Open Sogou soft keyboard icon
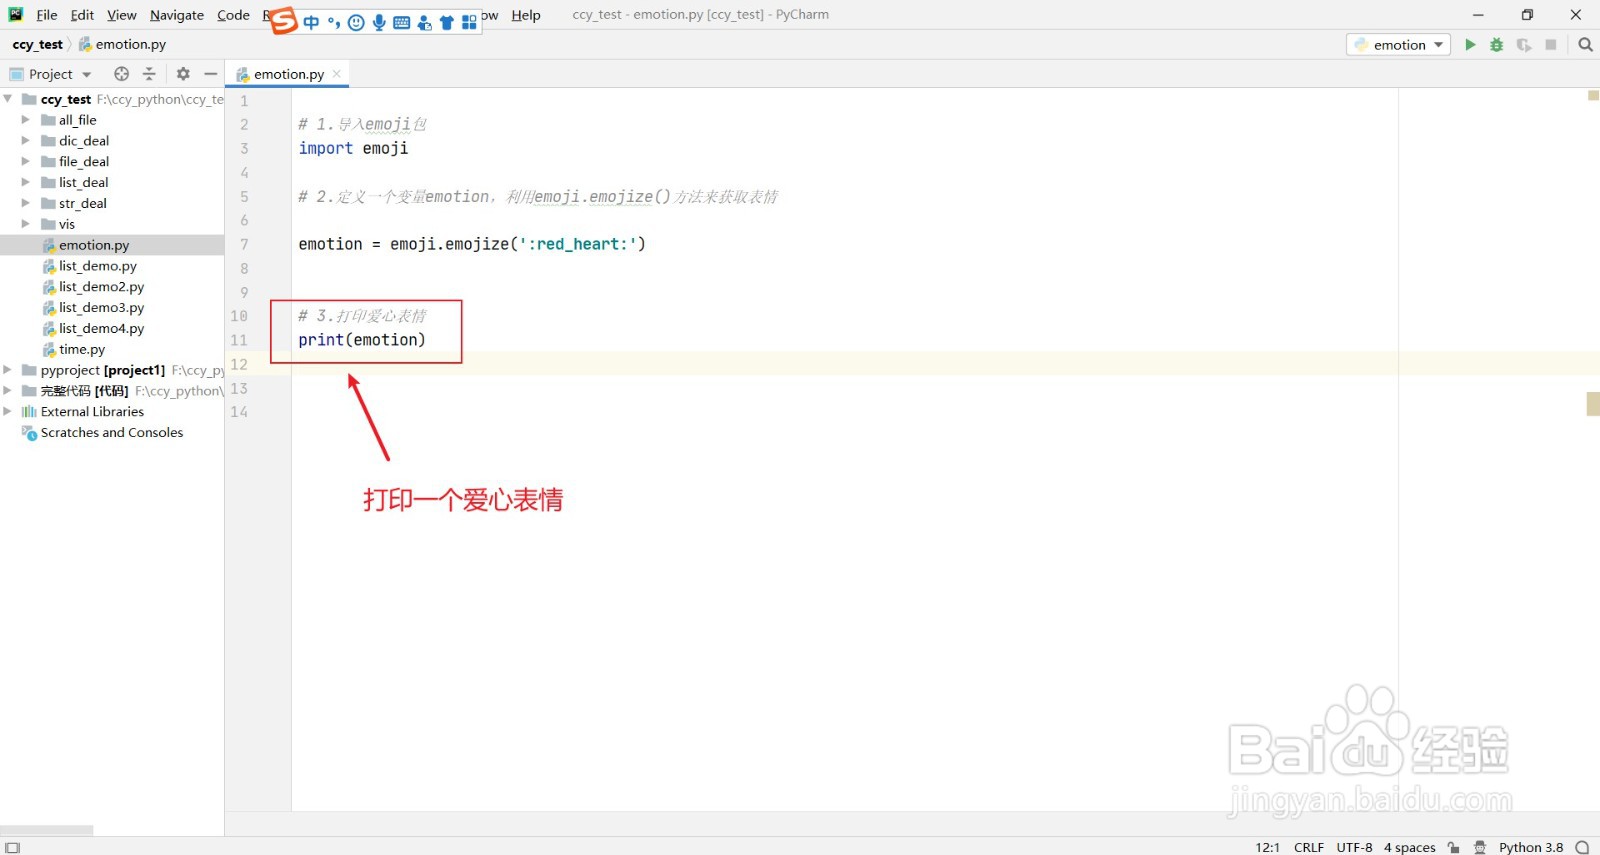Screen dimensions: 1600x855 (402, 22)
